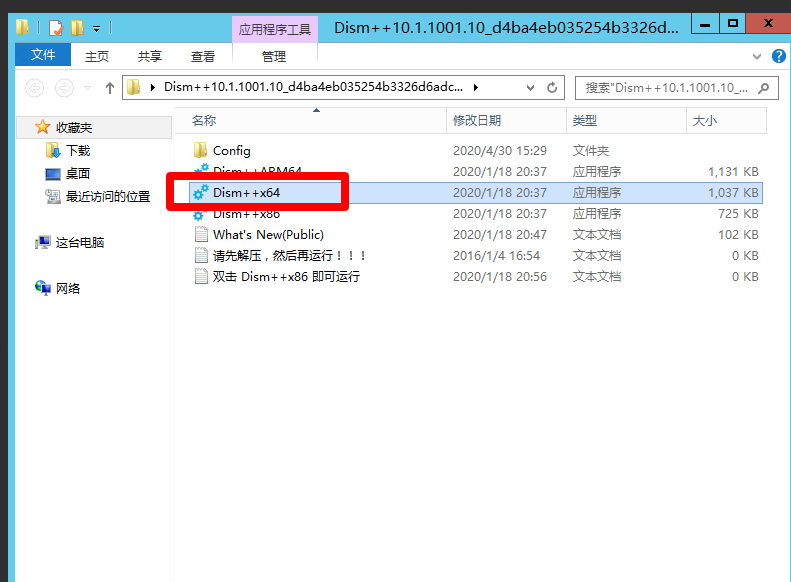Sort by the 修改日期 column header

pyautogui.click(x=506, y=121)
